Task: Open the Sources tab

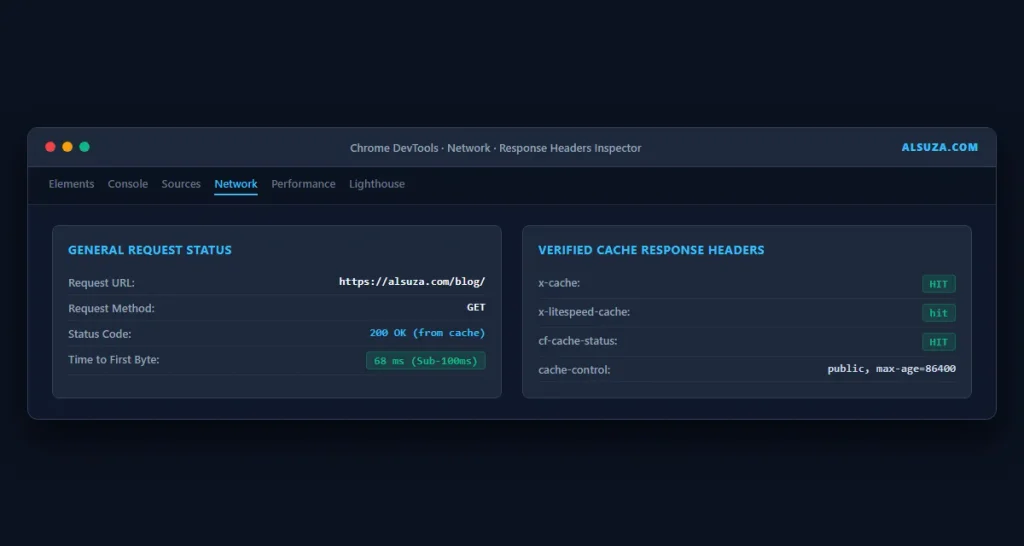Action: point(181,184)
